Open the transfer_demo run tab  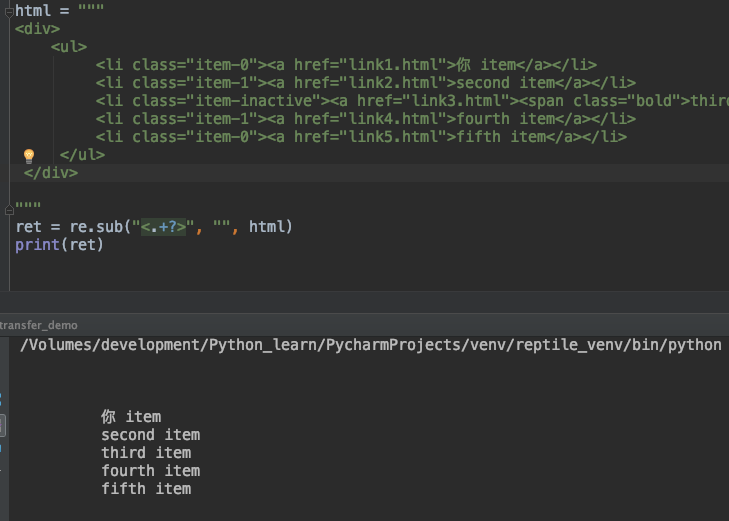coord(39,325)
